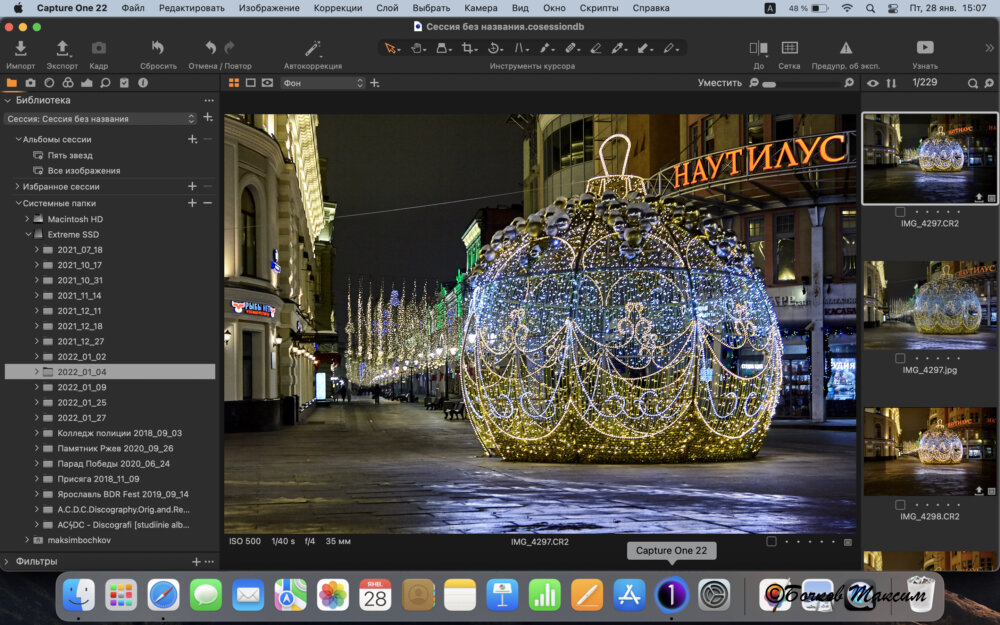
Task: Collapse the Альбомы сессии group
Action: pyautogui.click(x=18, y=139)
